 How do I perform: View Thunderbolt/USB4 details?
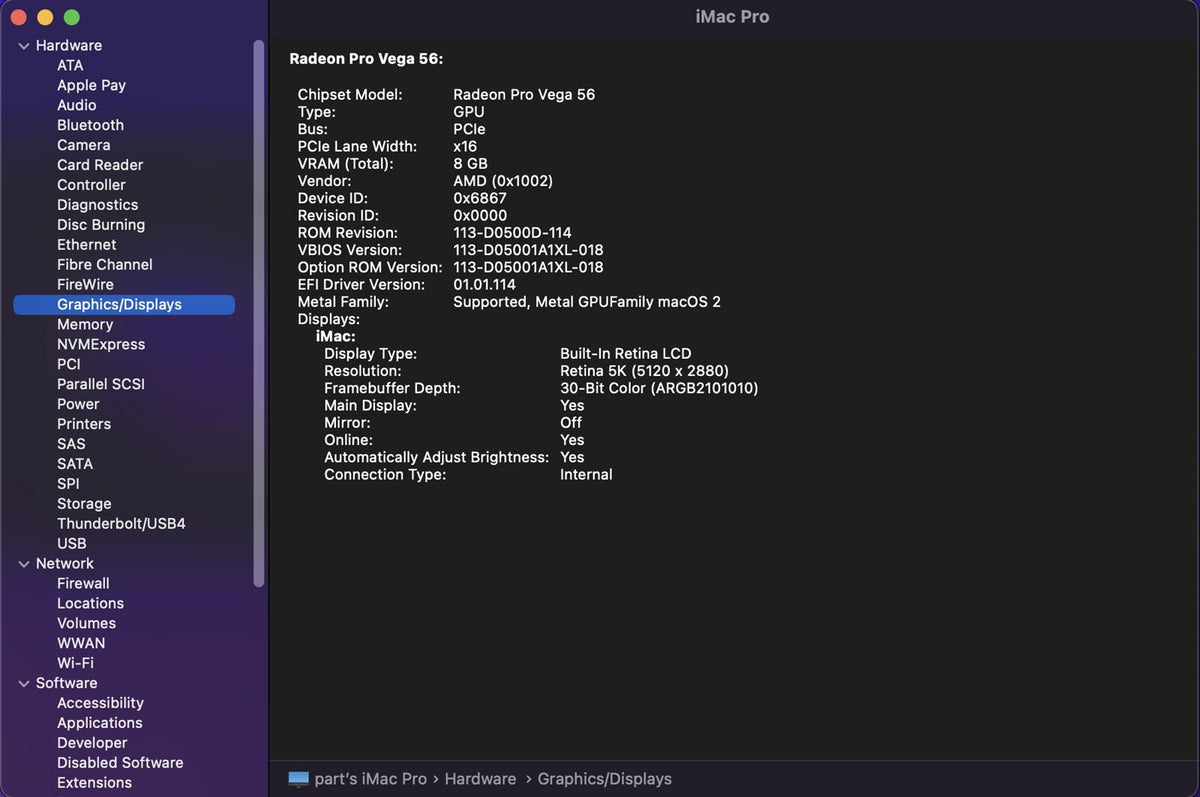121,523
